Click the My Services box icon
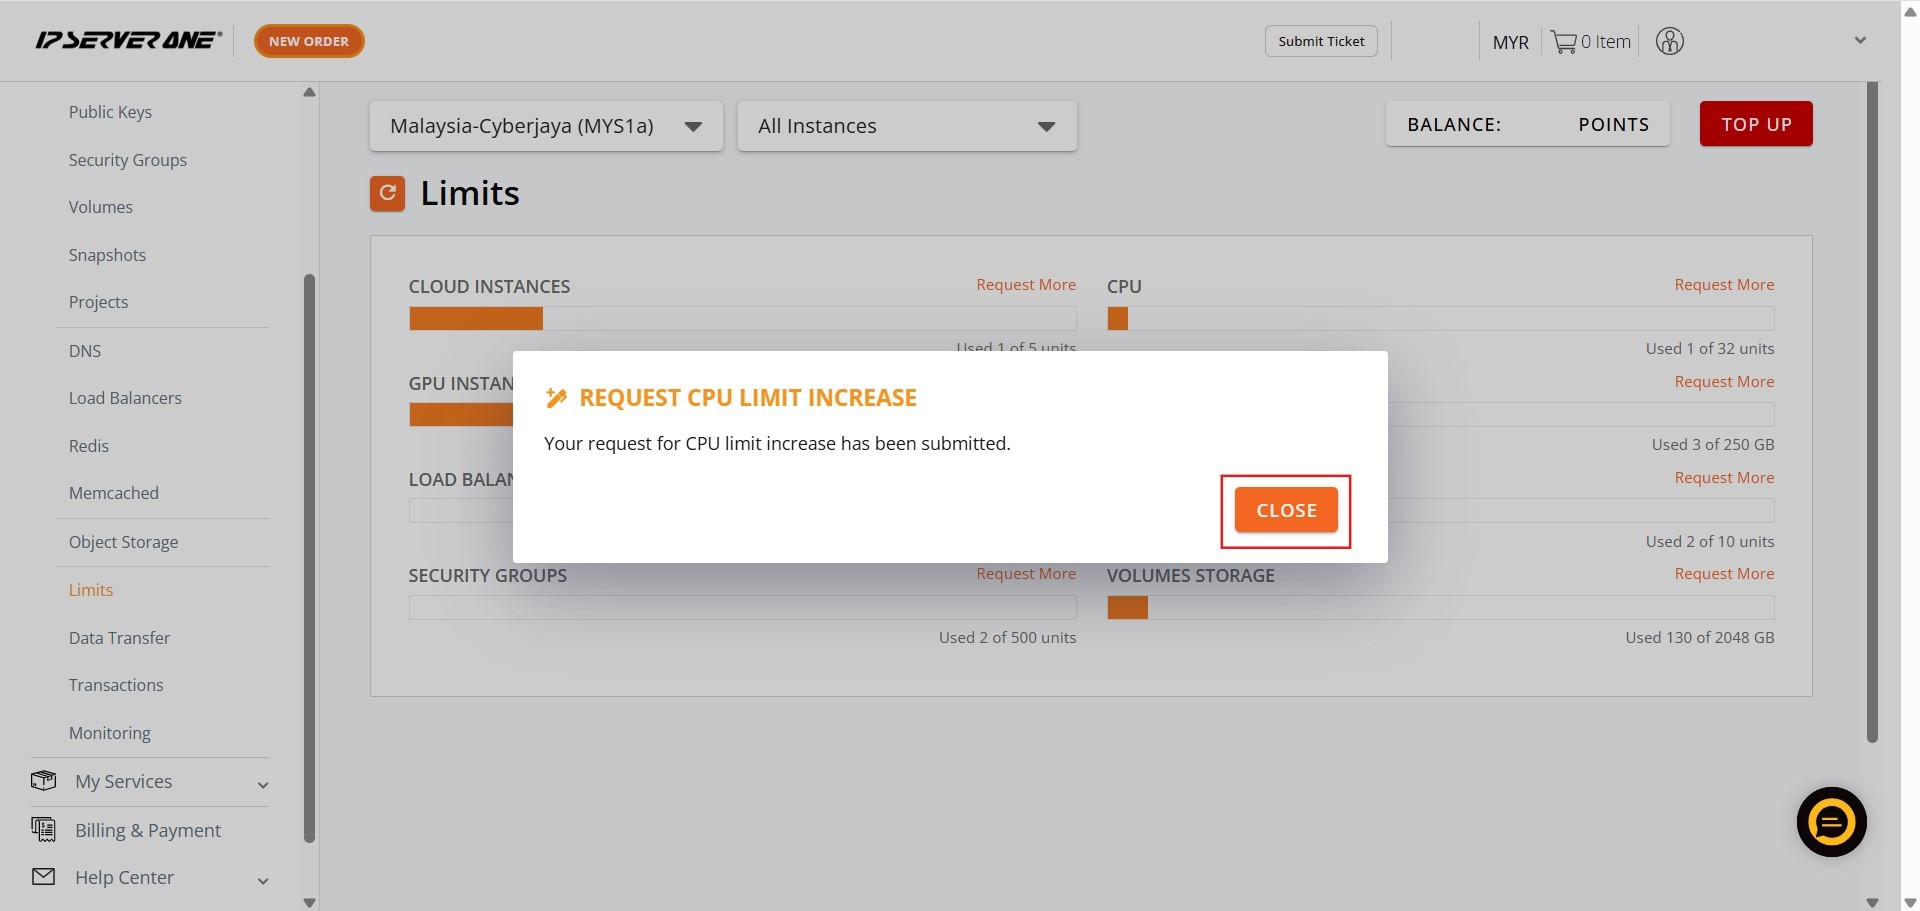 43,781
